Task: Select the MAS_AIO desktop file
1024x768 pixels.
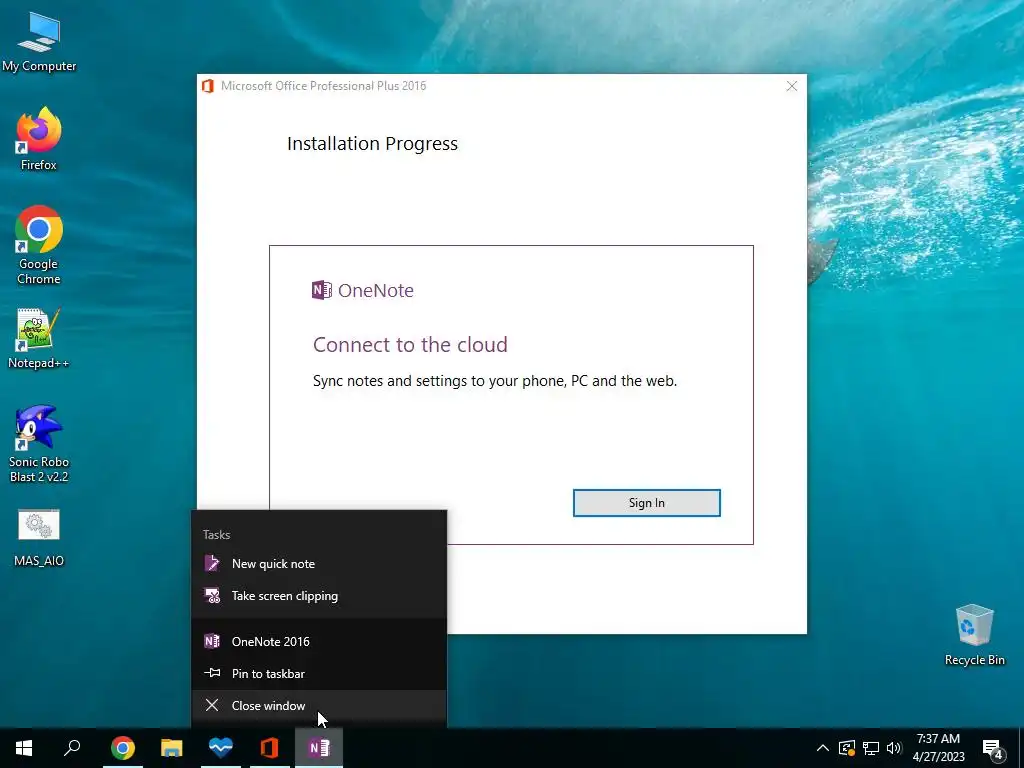Action: 39,537
